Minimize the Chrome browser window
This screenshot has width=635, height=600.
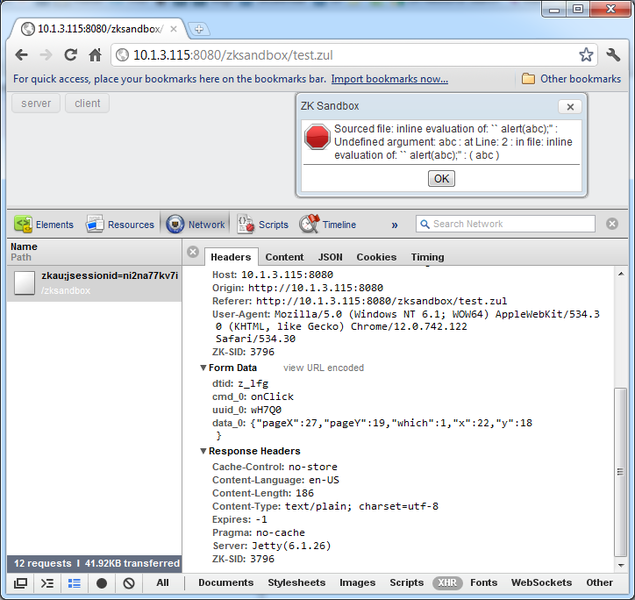tap(554, 10)
